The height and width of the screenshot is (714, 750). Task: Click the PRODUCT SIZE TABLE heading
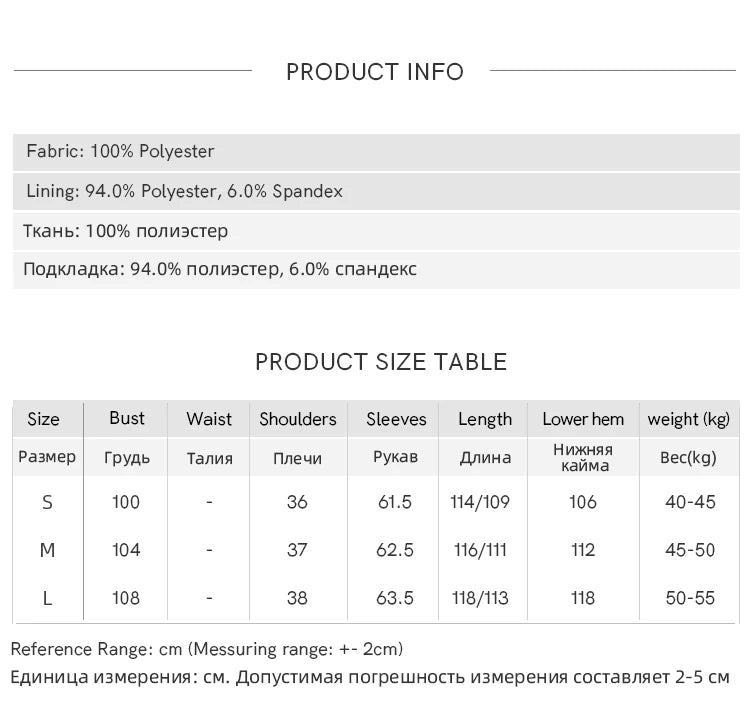pyautogui.click(x=381, y=362)
